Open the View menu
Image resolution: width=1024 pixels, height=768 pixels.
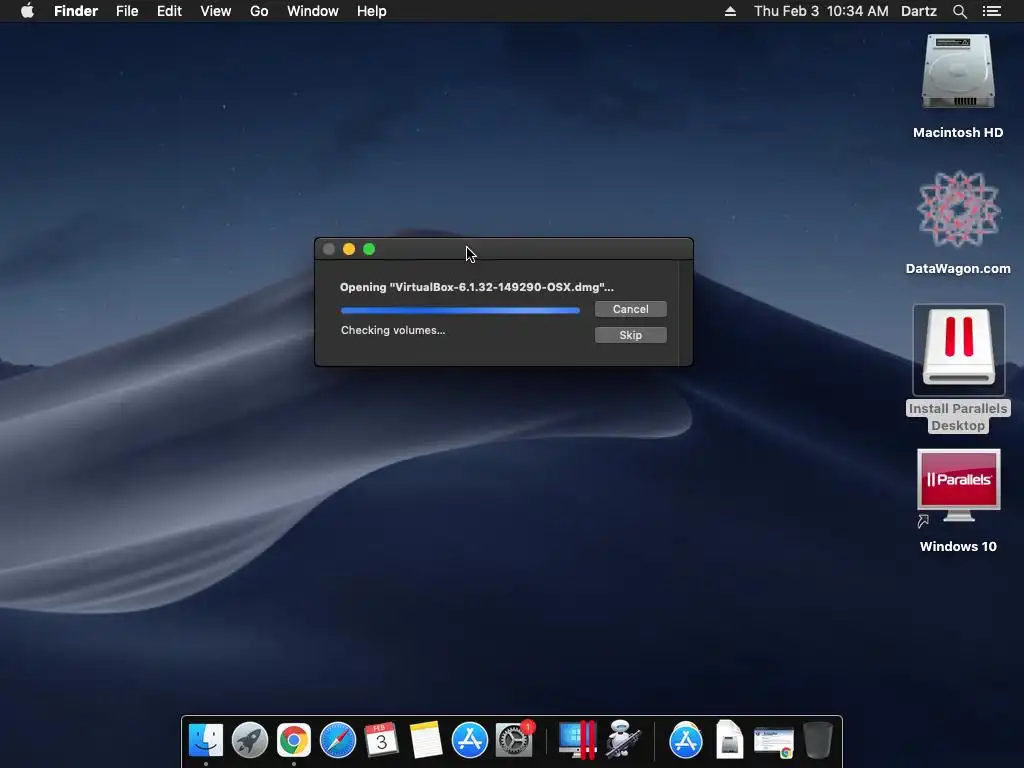pyautogui.click(x=216, y=11)
